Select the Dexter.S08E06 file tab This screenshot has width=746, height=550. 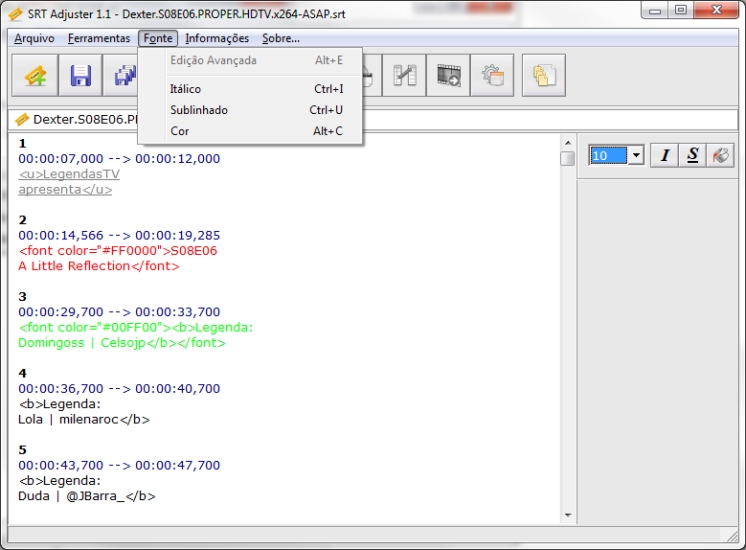click(x=76, y=119)
